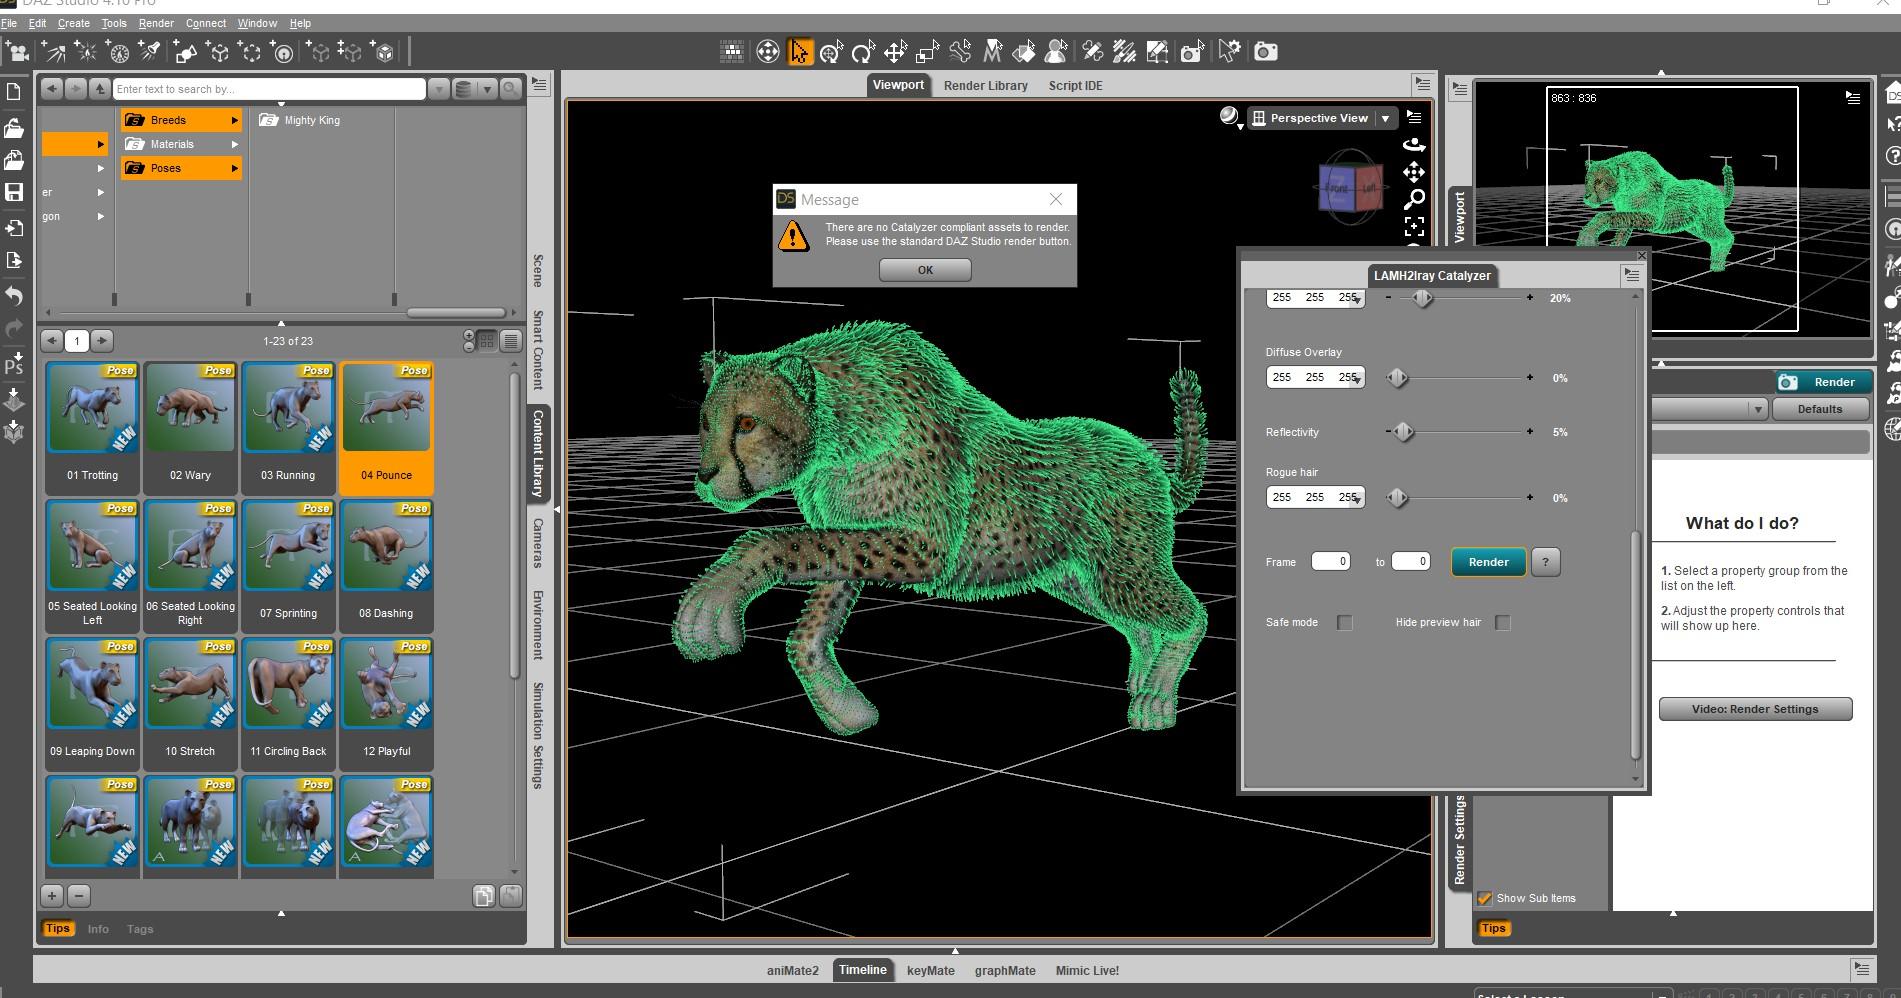Click the toolbar camera Render icon
This screenshot has width=1901, height=998.
point(1266,52)
